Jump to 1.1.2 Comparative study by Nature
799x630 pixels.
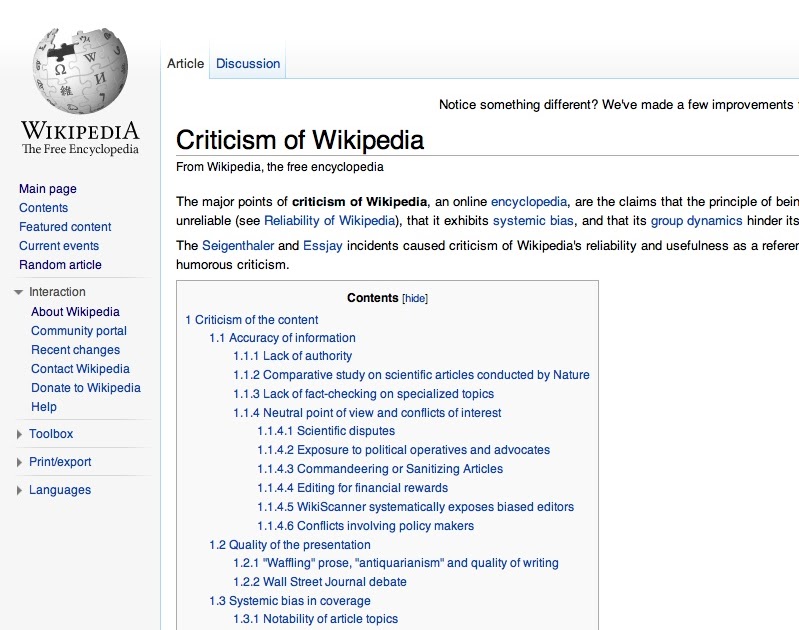coord(411,375)
